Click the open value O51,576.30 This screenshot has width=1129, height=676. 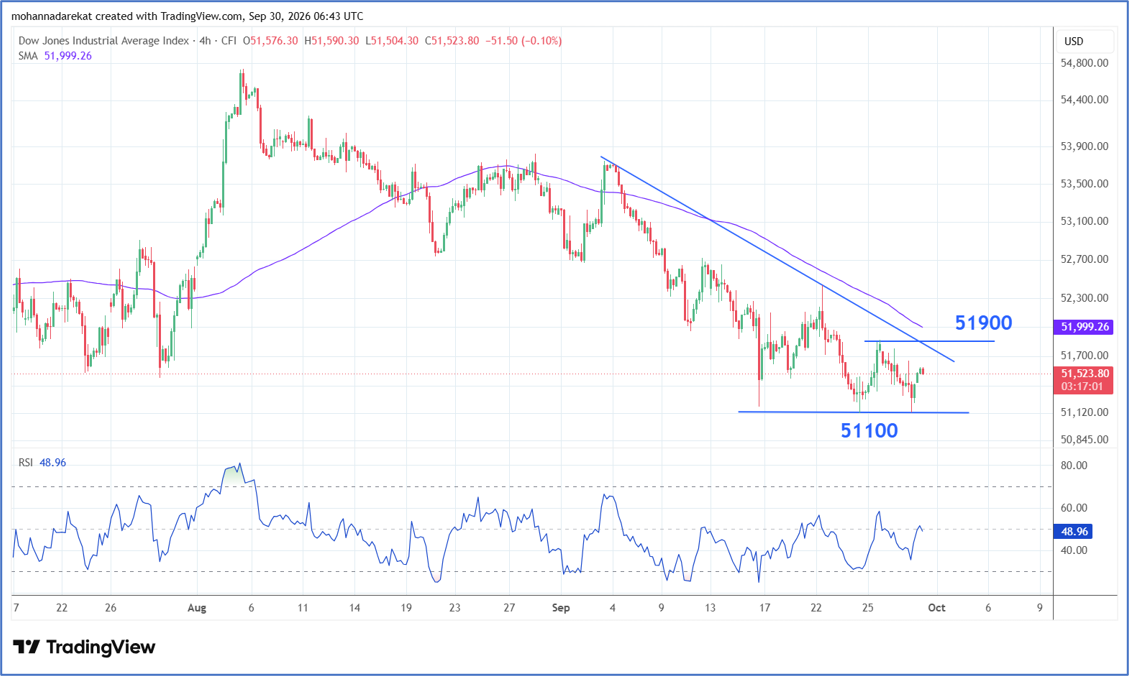270,41
